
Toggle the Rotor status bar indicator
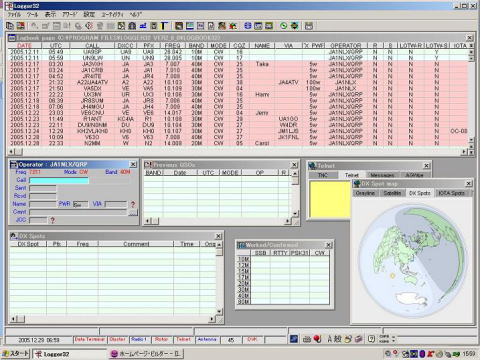point(161,339)
